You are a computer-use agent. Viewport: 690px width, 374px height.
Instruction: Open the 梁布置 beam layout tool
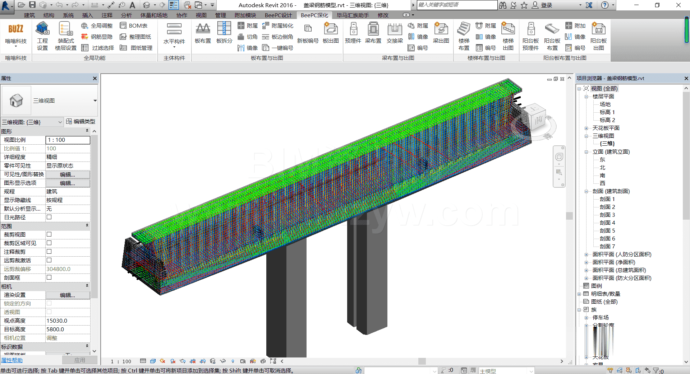373,33
